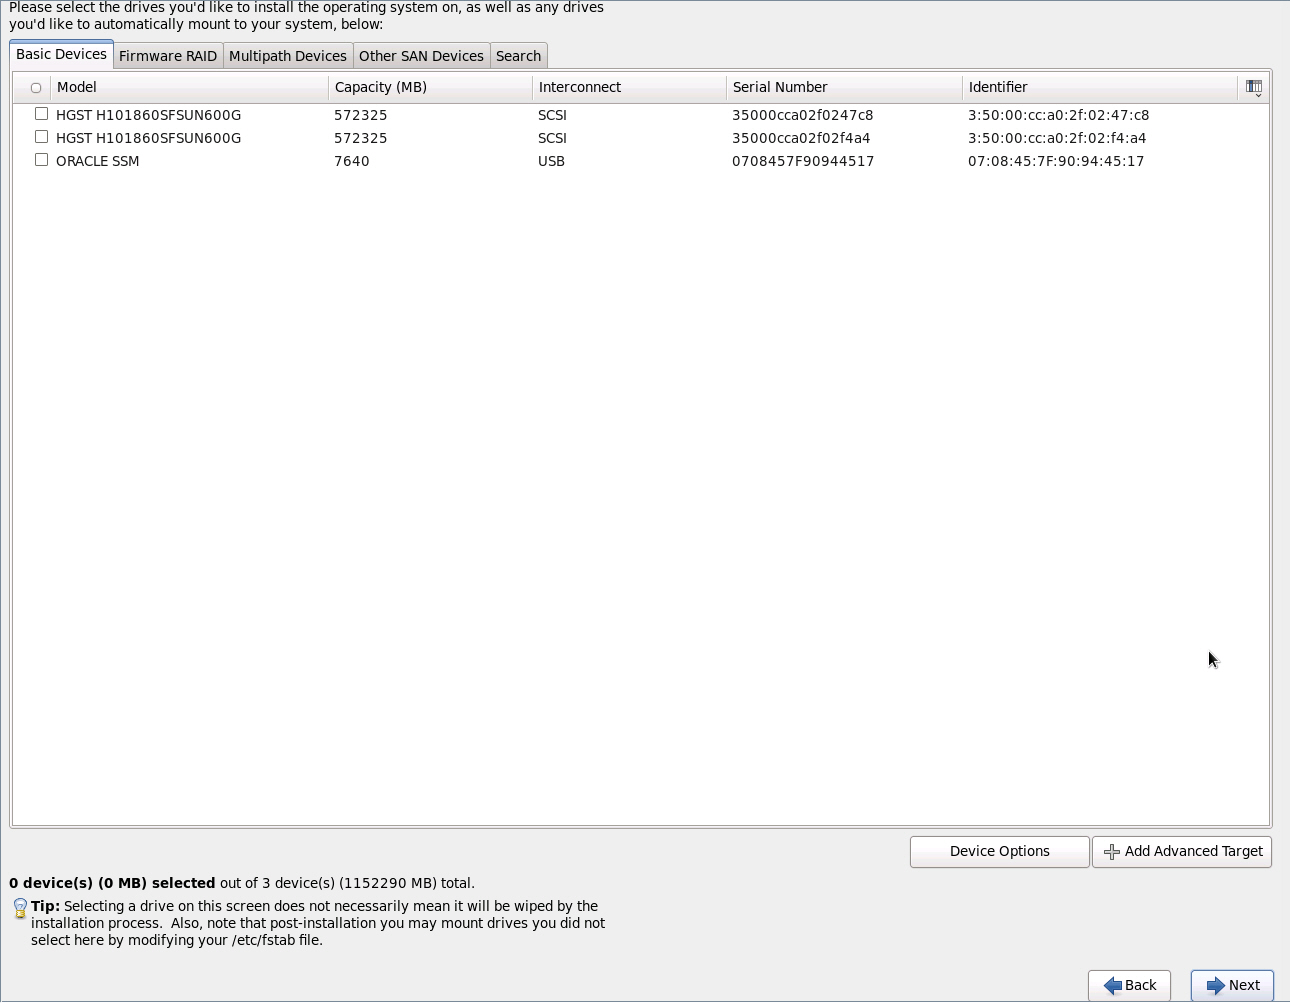Sort drives by the Capacity (MB) column header
Viewport: 1290px width, 1003px height.
tap(381, 87)
